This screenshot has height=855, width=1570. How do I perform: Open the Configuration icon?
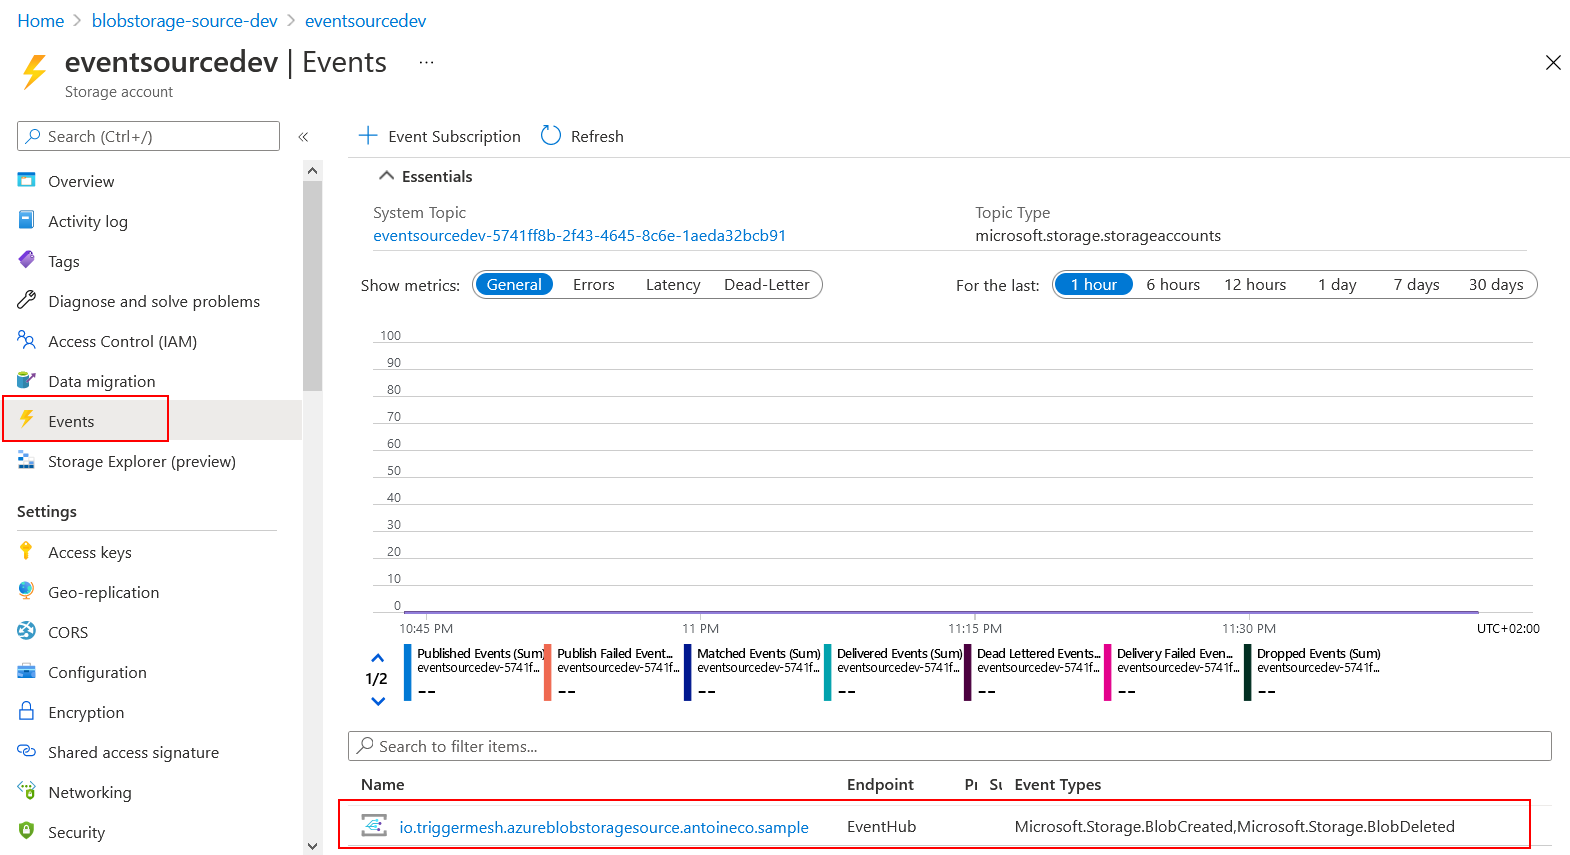pyautogui.click(x=27, y=671)
